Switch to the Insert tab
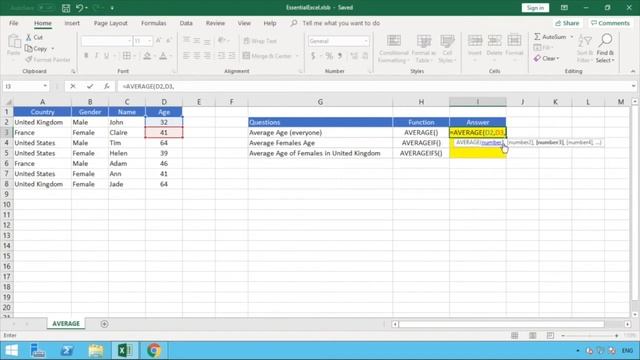 click(x=72, y=23)
